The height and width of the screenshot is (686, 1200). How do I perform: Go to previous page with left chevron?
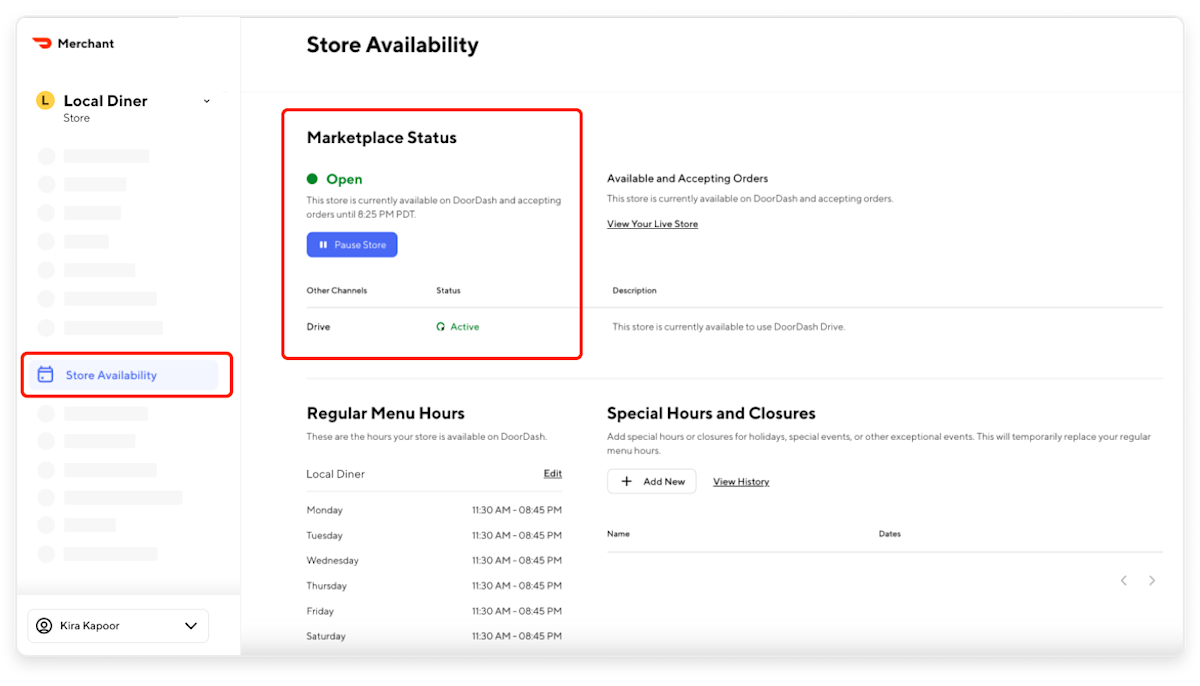[x=1124, y=581]
